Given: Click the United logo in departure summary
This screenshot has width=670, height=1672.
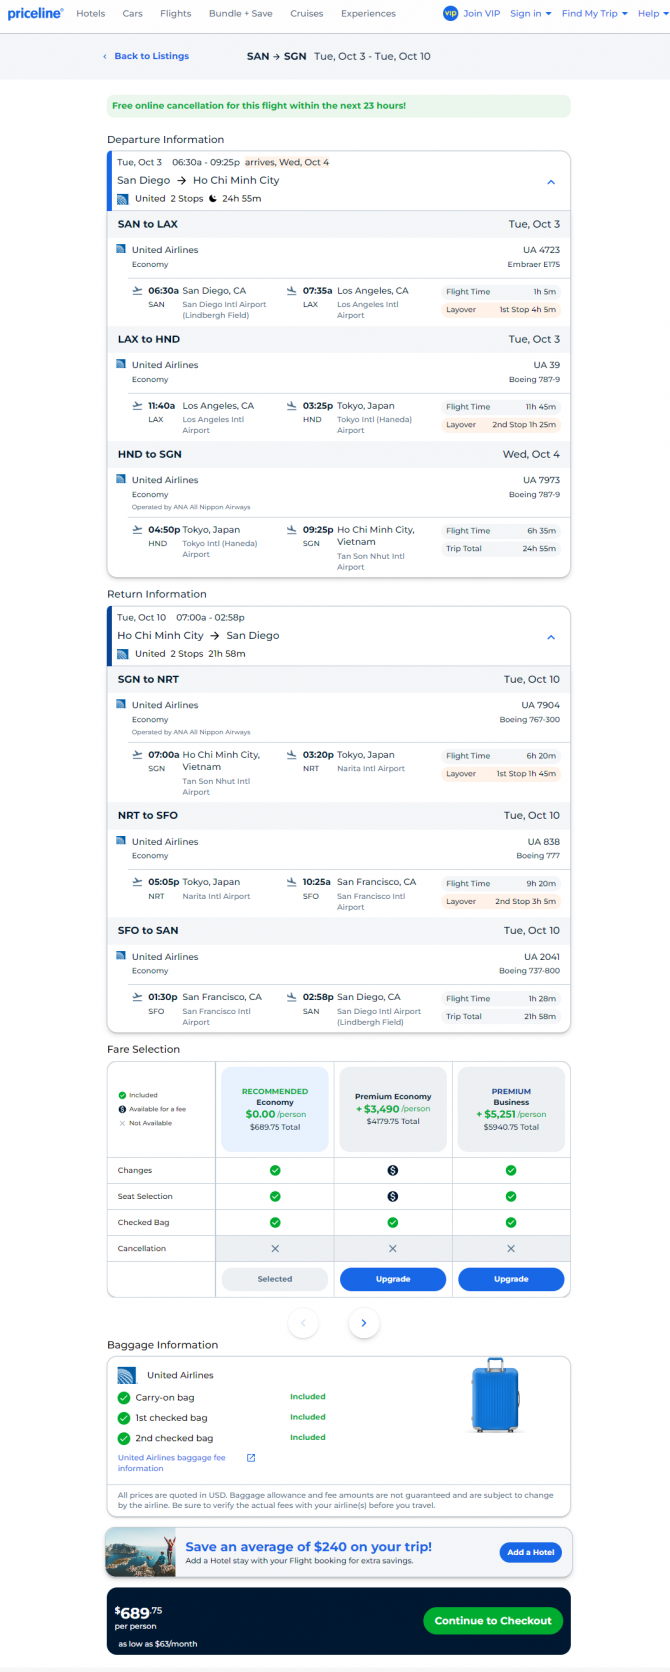Looking at the screenshot, I should tap(123, 199).
